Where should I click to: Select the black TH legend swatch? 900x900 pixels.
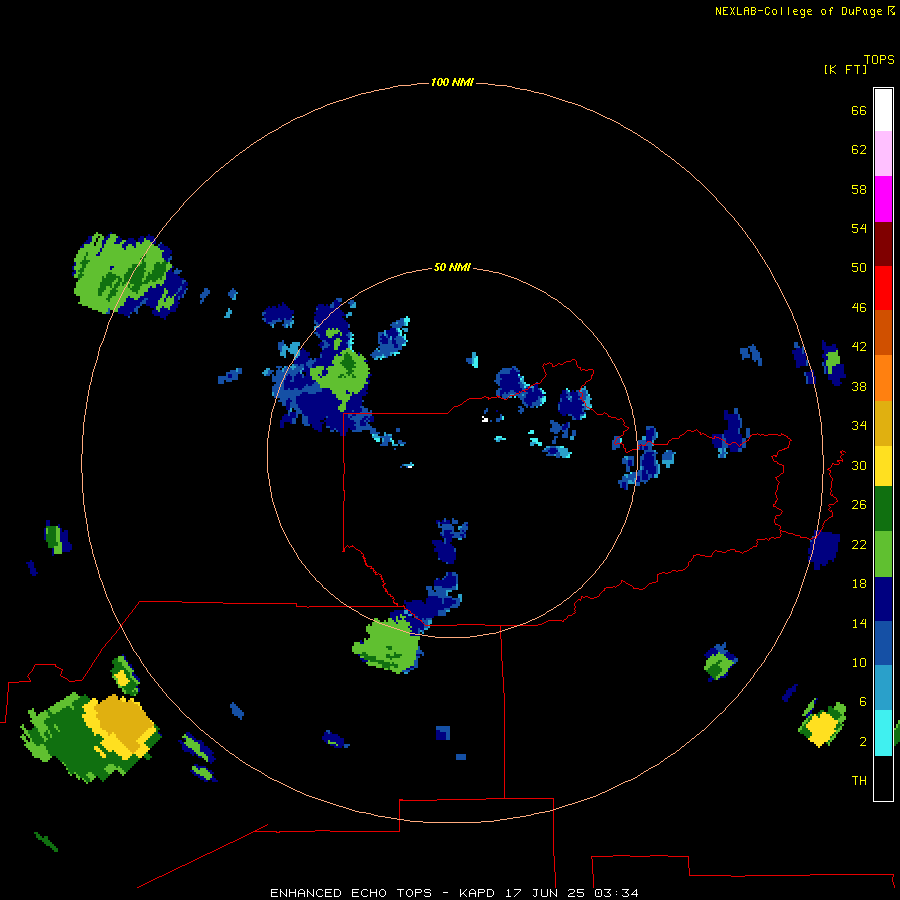(883, 778)
